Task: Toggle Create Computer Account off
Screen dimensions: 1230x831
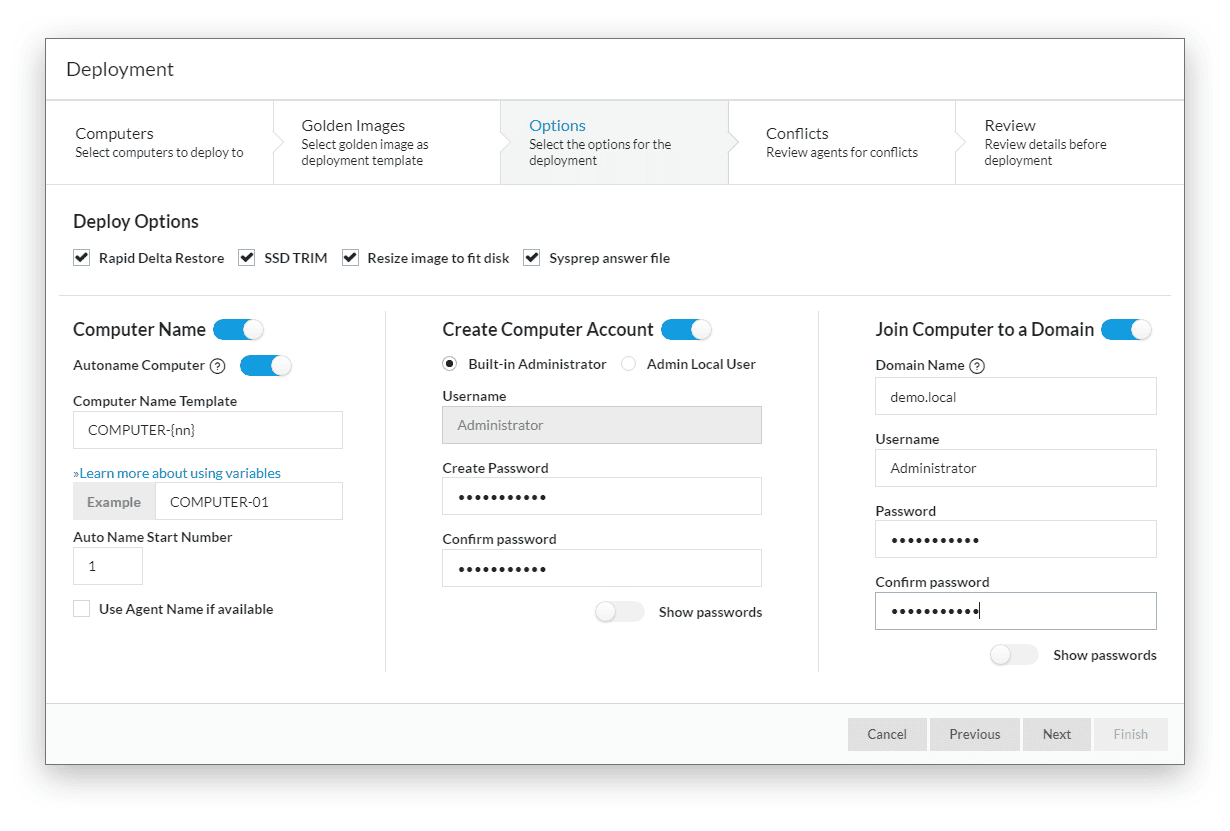Action: [x=687, y=329]
